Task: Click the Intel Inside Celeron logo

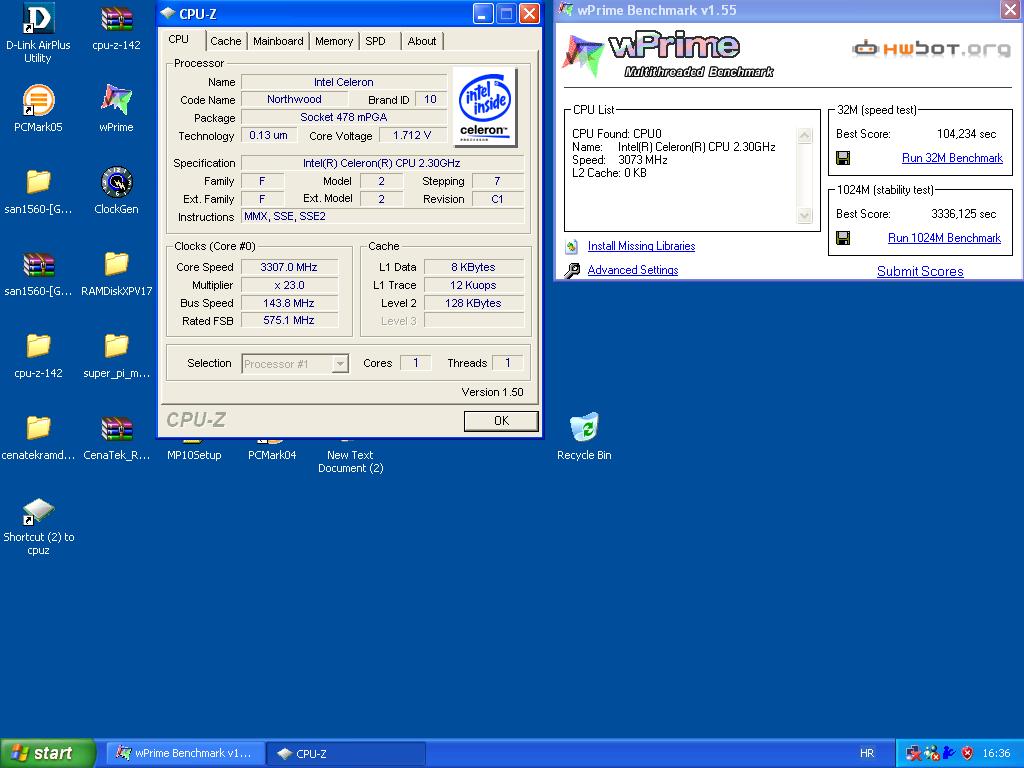Action: [485, 106]
